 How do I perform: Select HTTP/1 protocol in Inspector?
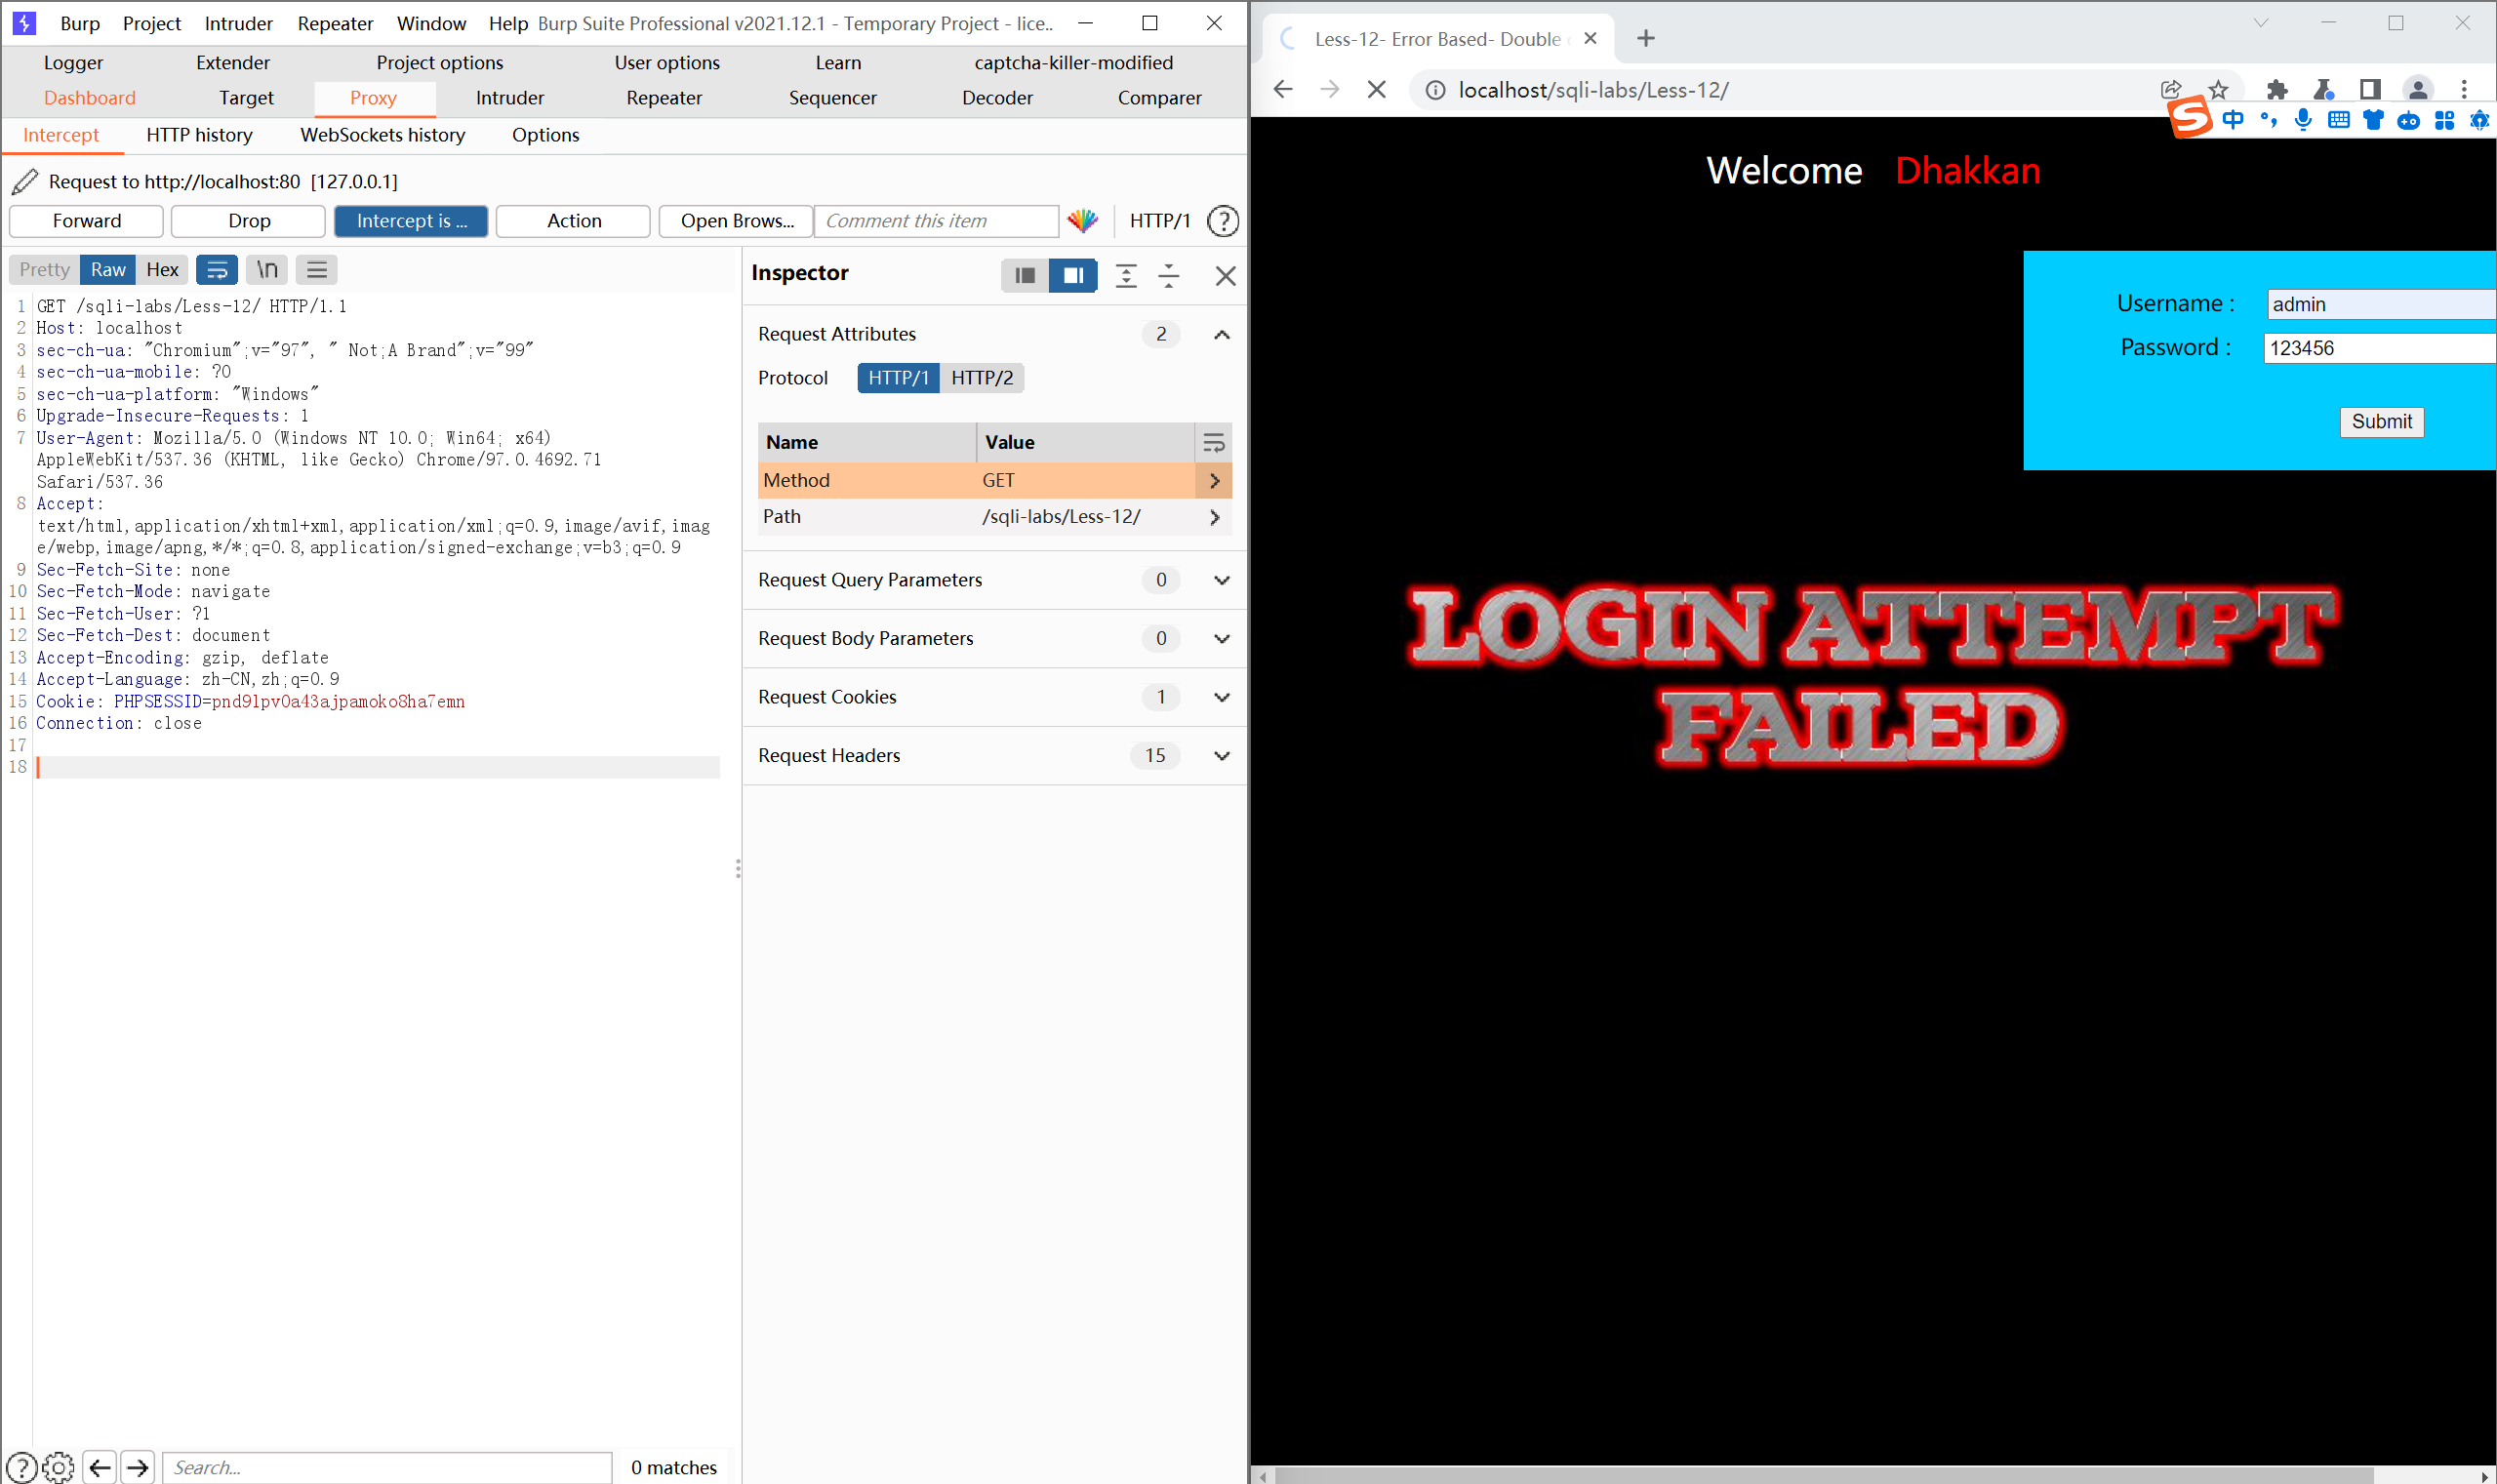click(898, 378)
